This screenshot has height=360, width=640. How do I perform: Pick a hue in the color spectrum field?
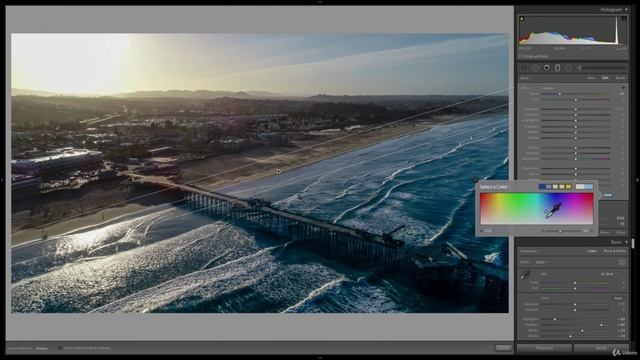[536, 209]
